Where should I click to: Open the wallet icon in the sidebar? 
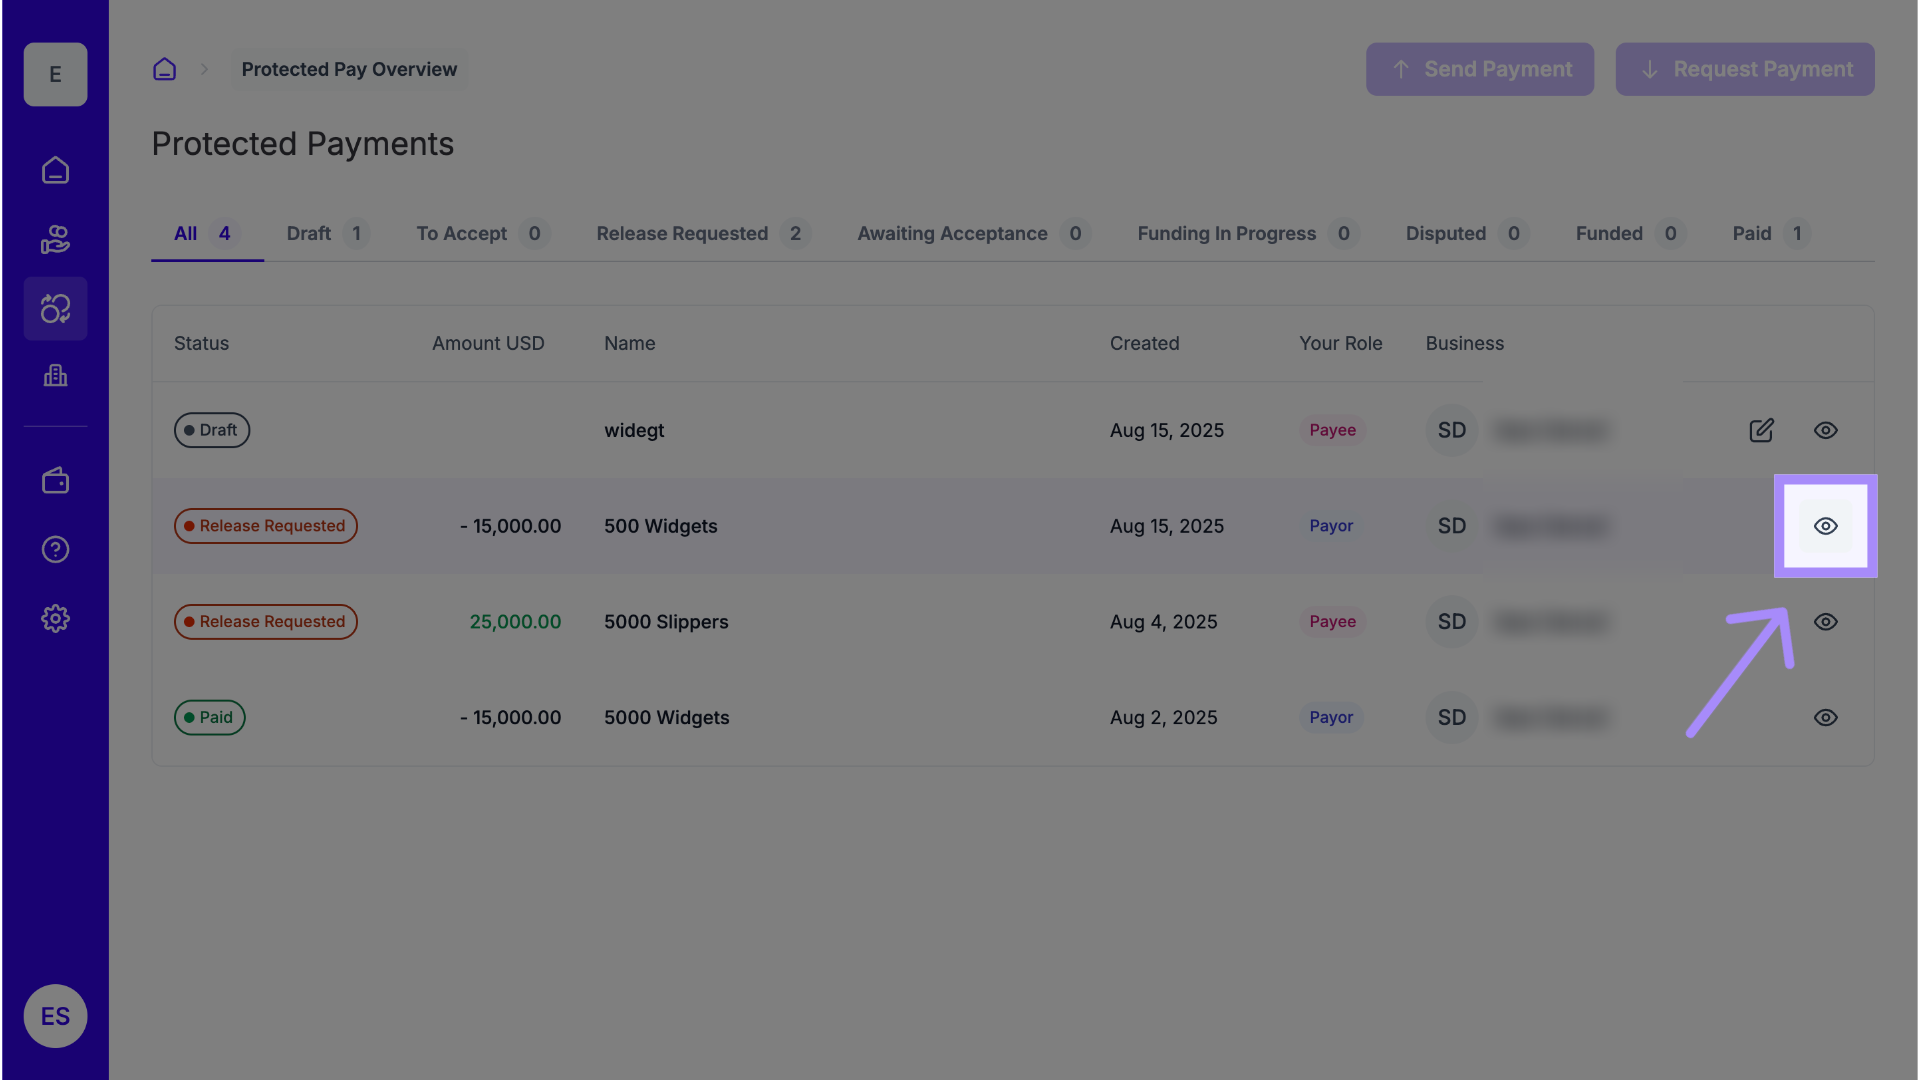pyautogui.click(x=55, y=481)
